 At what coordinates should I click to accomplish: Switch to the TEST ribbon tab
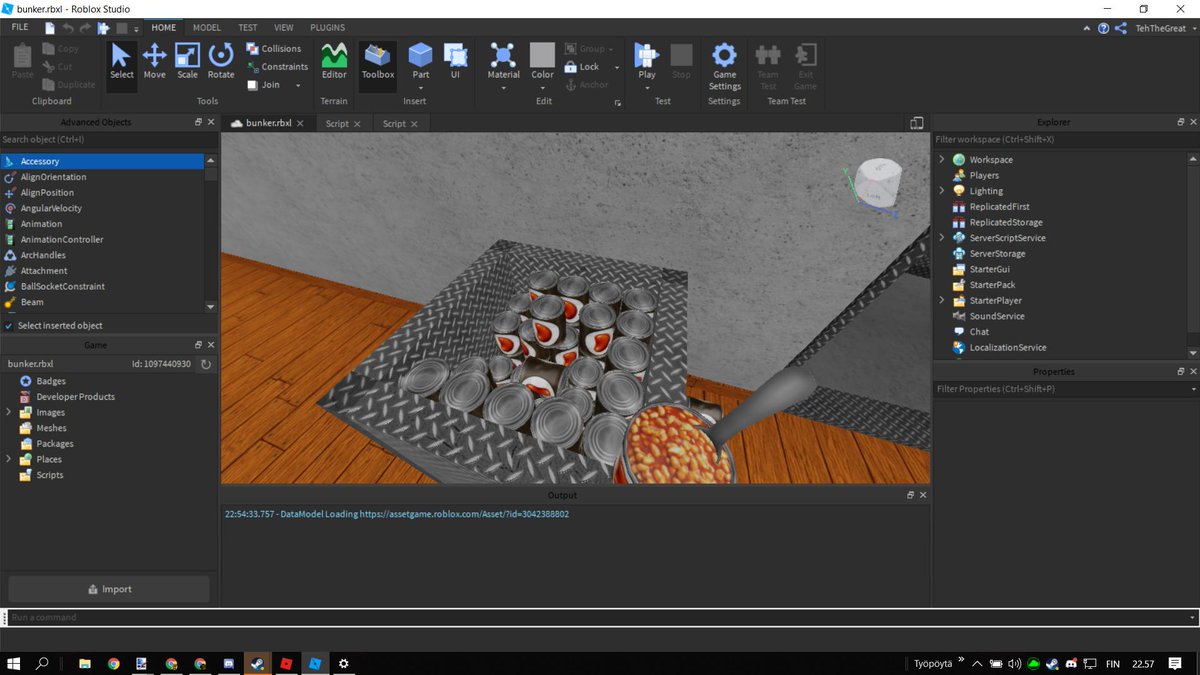(x=247, y=28)
